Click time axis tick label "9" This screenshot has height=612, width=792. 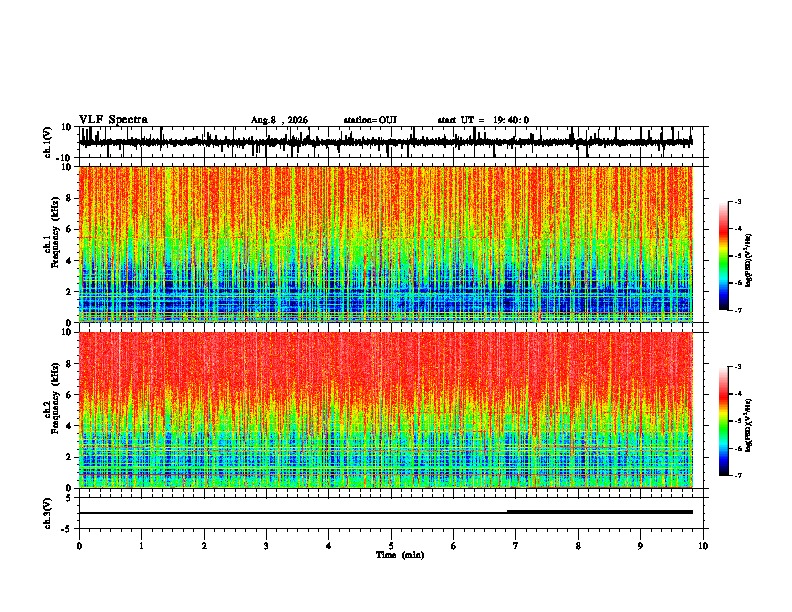(x=640, y=546)
